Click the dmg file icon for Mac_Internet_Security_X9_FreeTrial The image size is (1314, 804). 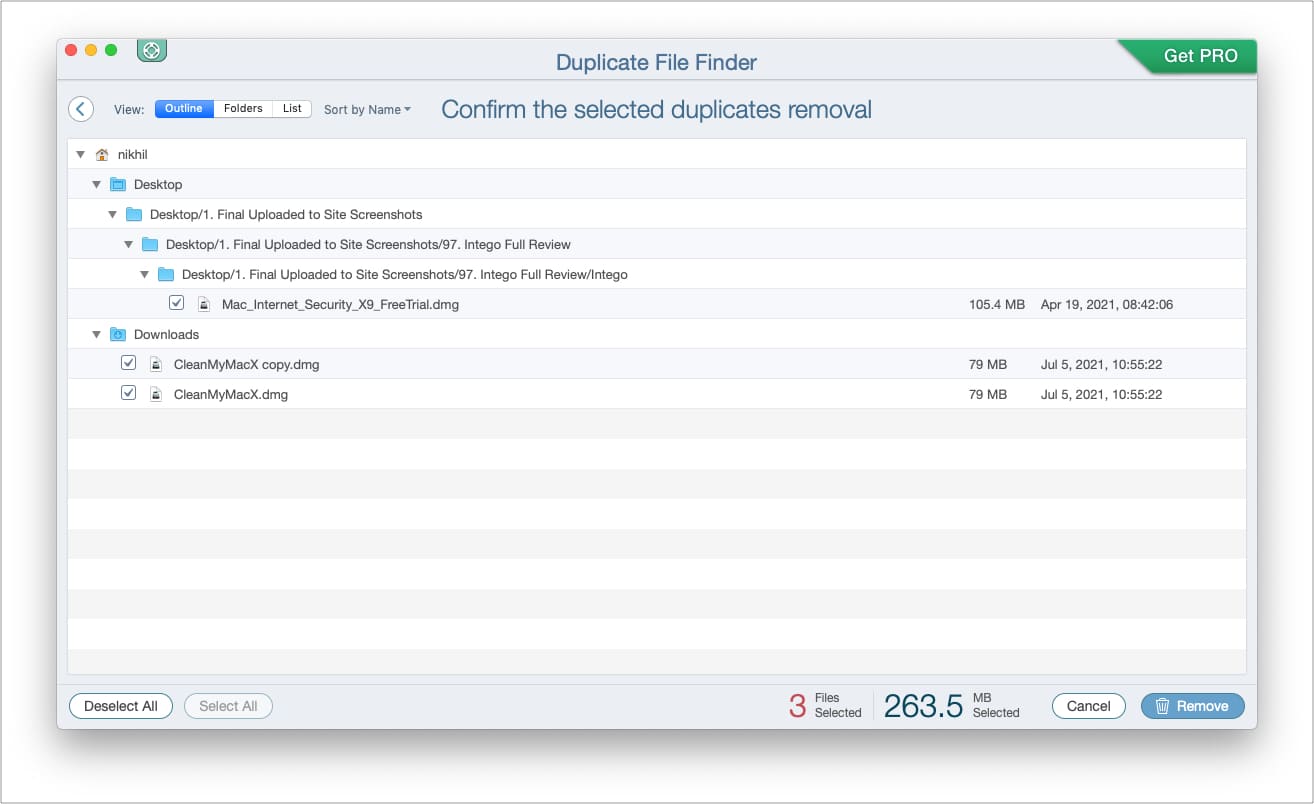204,304
